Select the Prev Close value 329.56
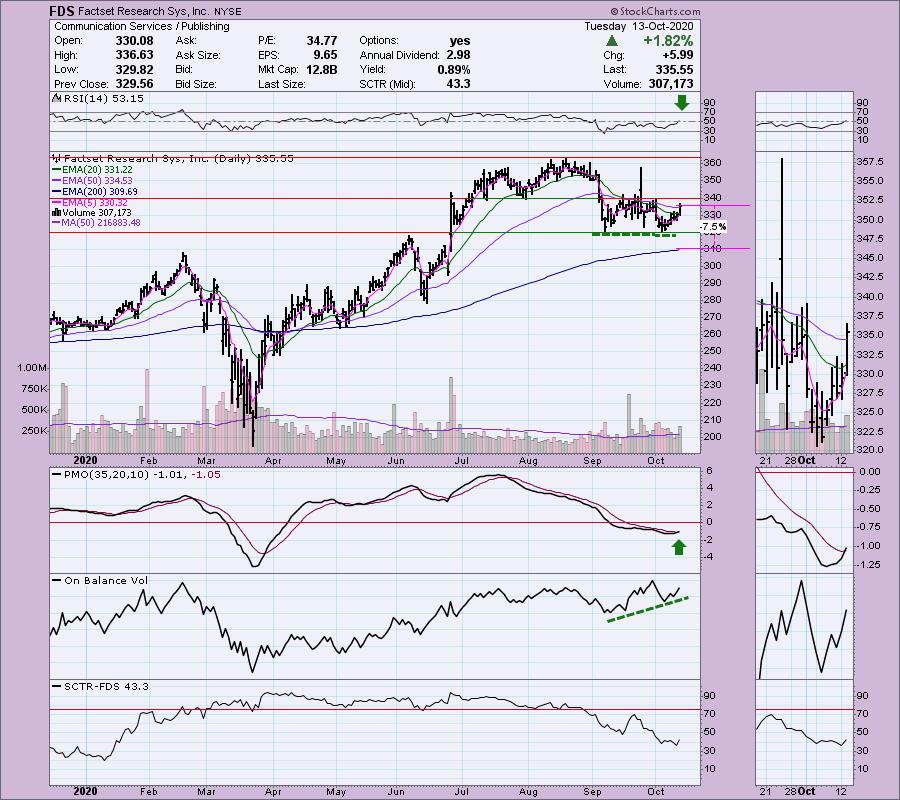The width and height of the screenshot is (900, 800). (x=134, y=84)
